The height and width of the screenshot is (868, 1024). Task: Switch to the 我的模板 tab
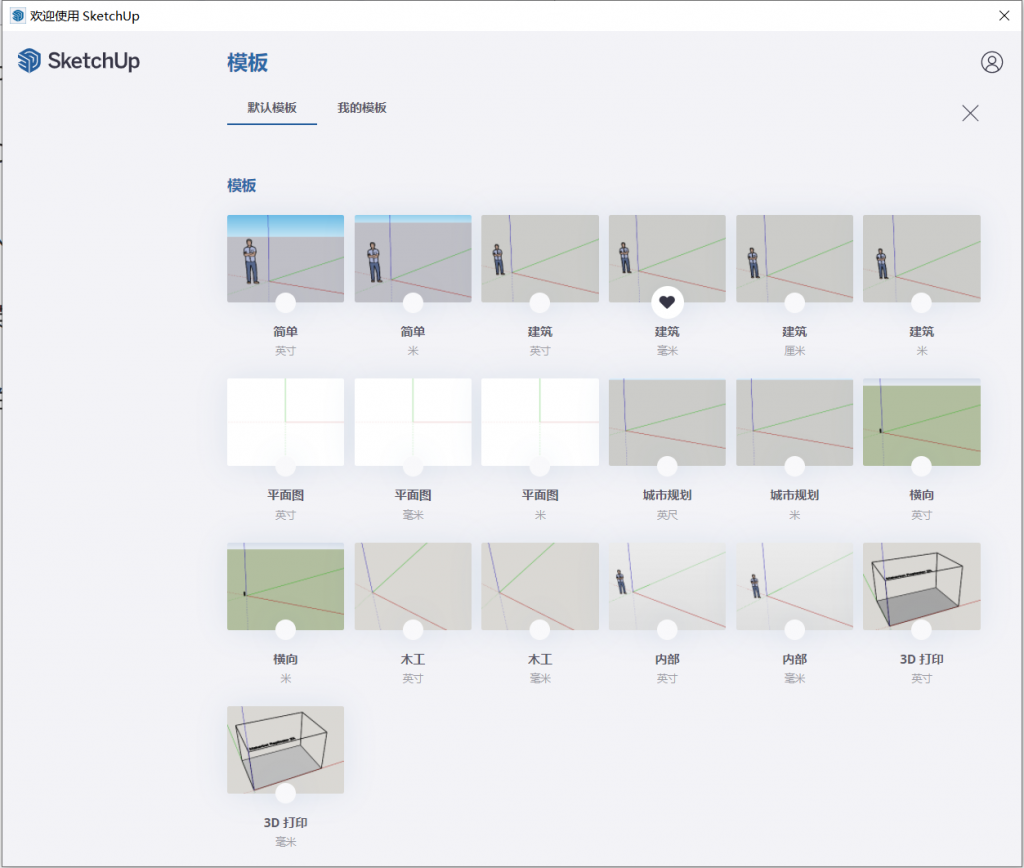[x=362, y=108]
